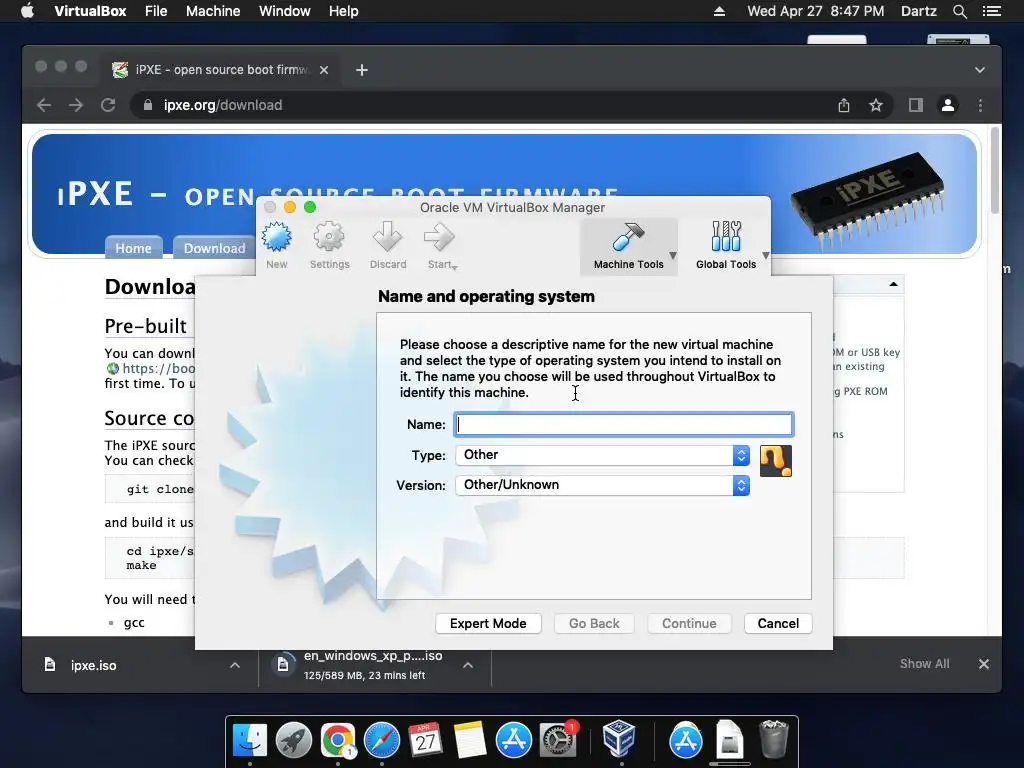Click the OS type icon beside Type field

click(776, 461)
